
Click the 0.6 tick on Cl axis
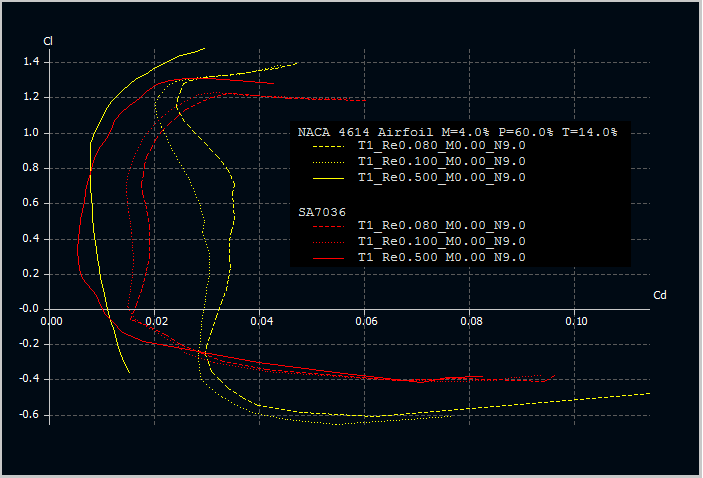click(x=31, y=203)
